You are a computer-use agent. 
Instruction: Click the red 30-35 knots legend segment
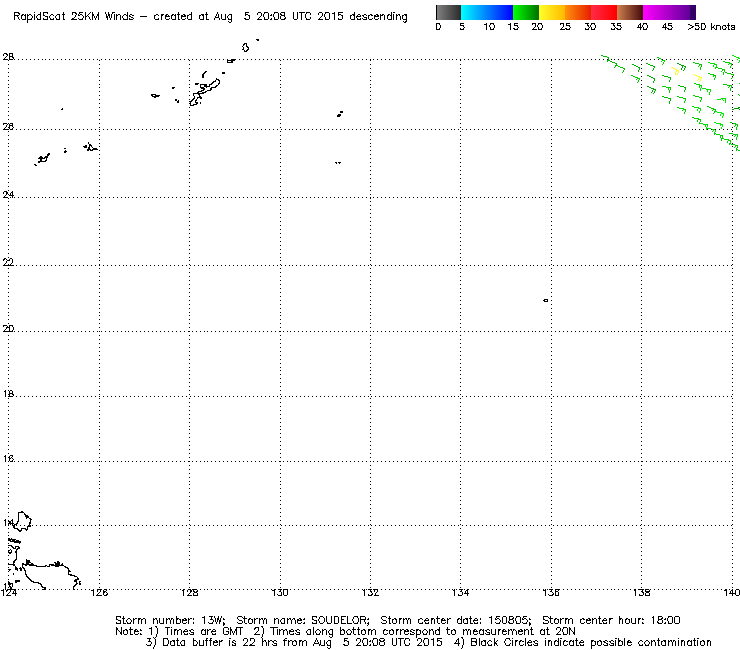(x=604, y=12)
